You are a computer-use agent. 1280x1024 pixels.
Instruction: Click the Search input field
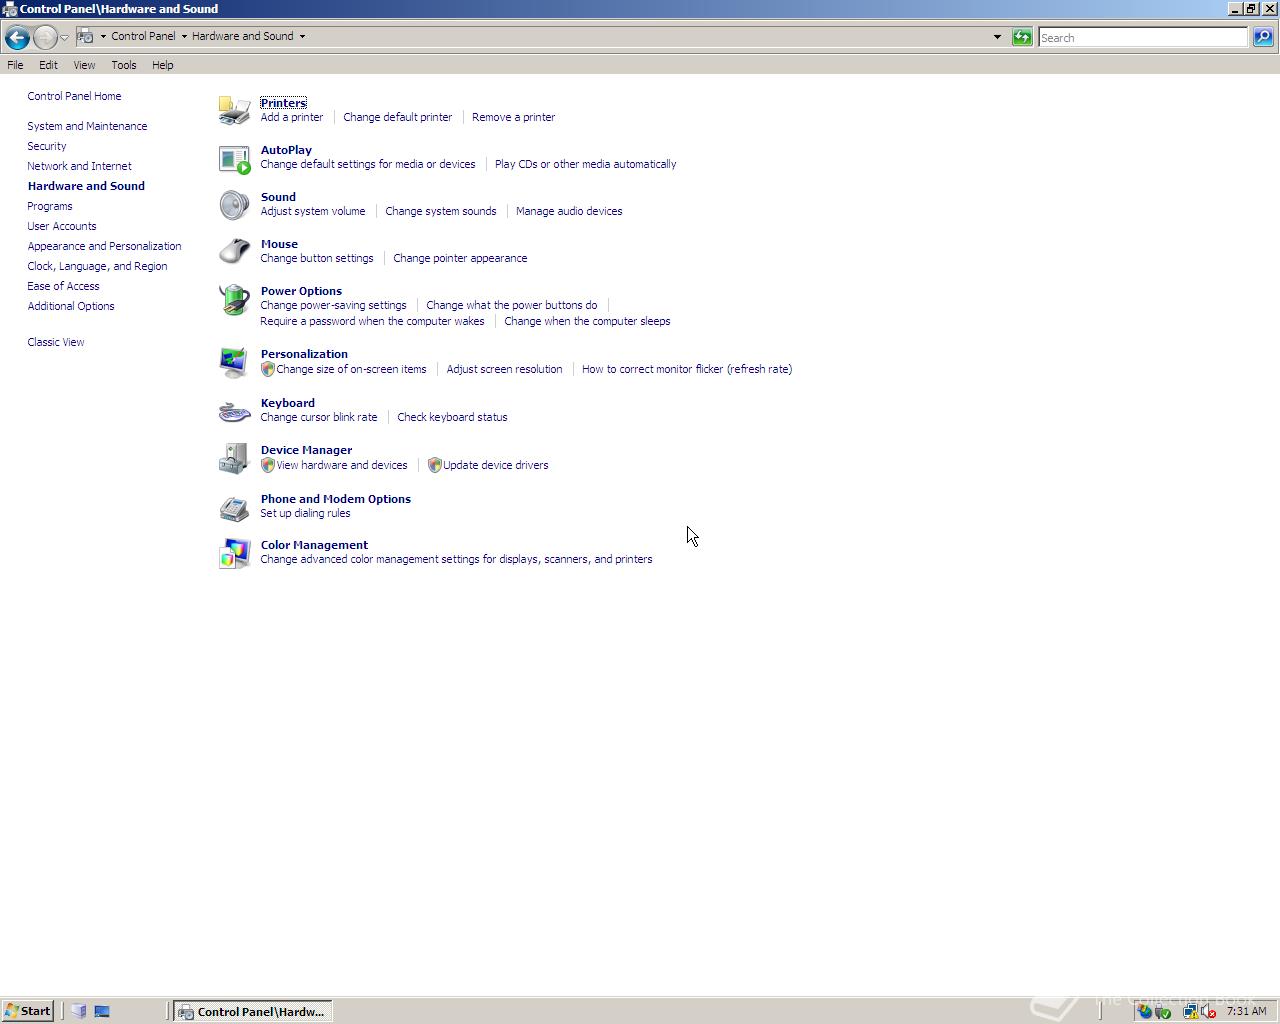tap(1143, 37)
